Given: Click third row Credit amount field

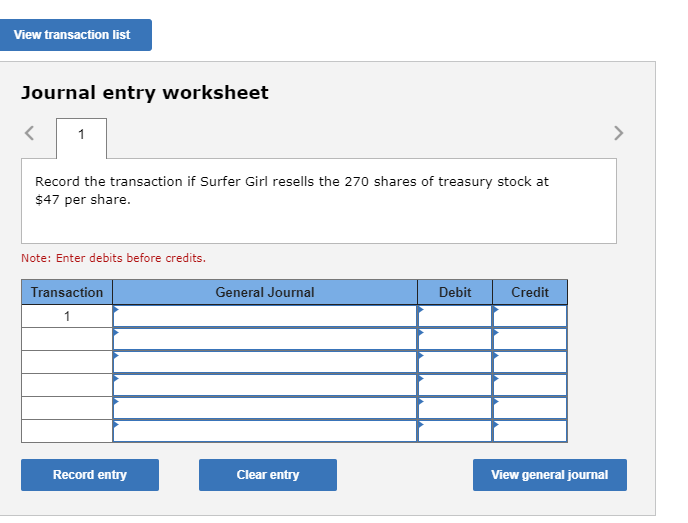Looking at the screenshot, I should tap(530, 362).
